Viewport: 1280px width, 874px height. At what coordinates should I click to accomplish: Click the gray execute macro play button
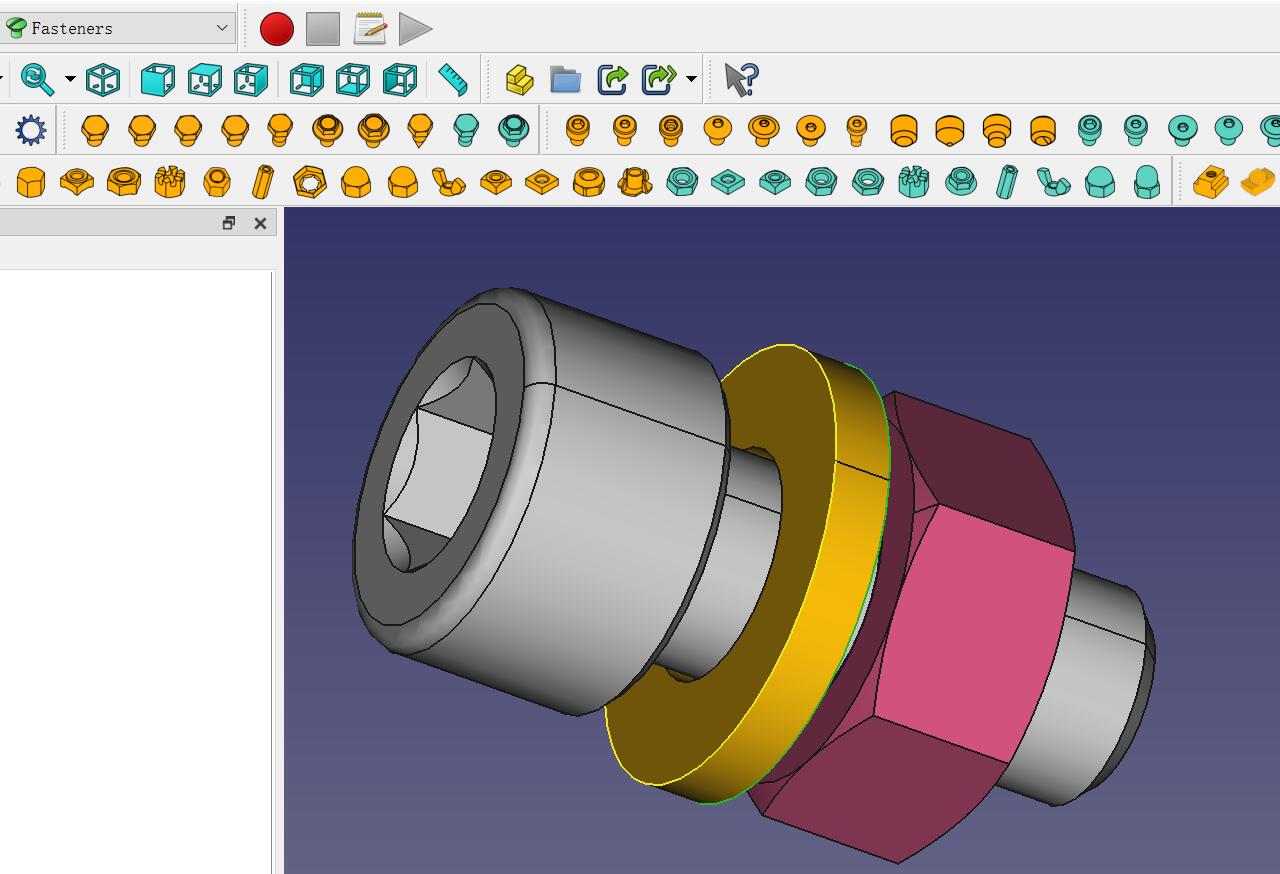coord(415,29)
